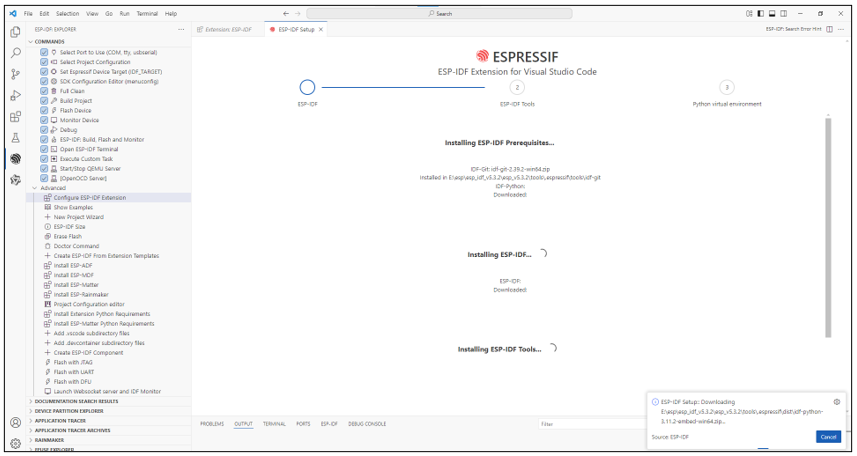Image resolution: width=857 pixels, height=456 pixels.
Task: Open ESP-IDF Explorer More Actions ellipsis
Action: [x=181, y=30]
